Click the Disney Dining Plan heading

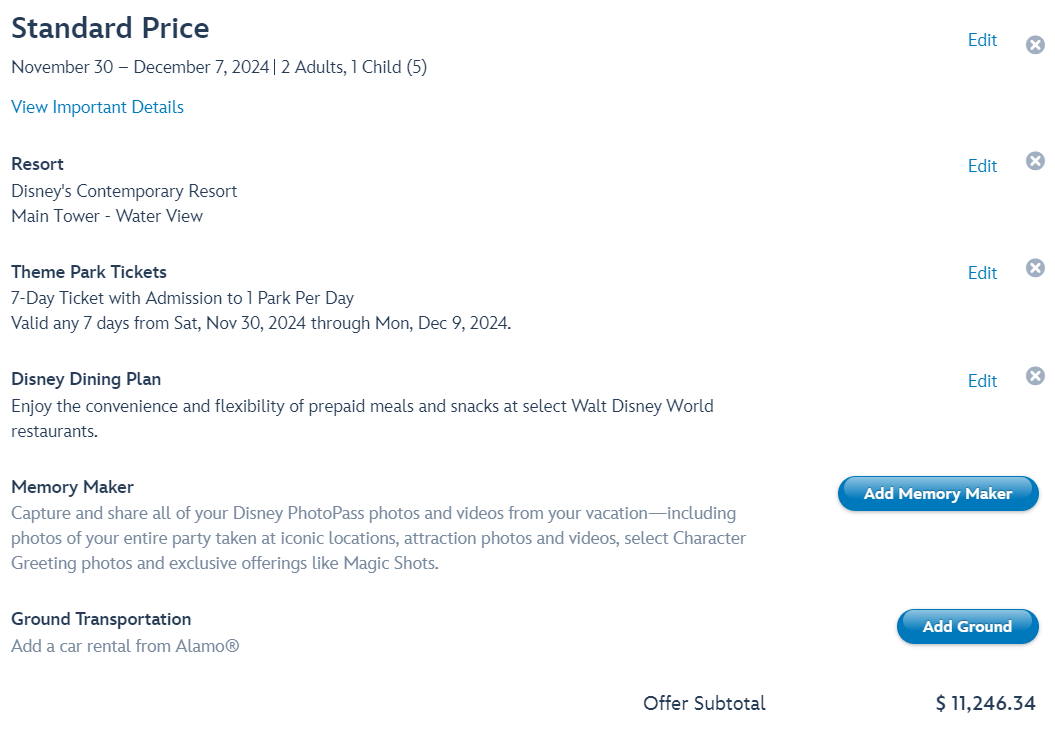coord(86,379)
